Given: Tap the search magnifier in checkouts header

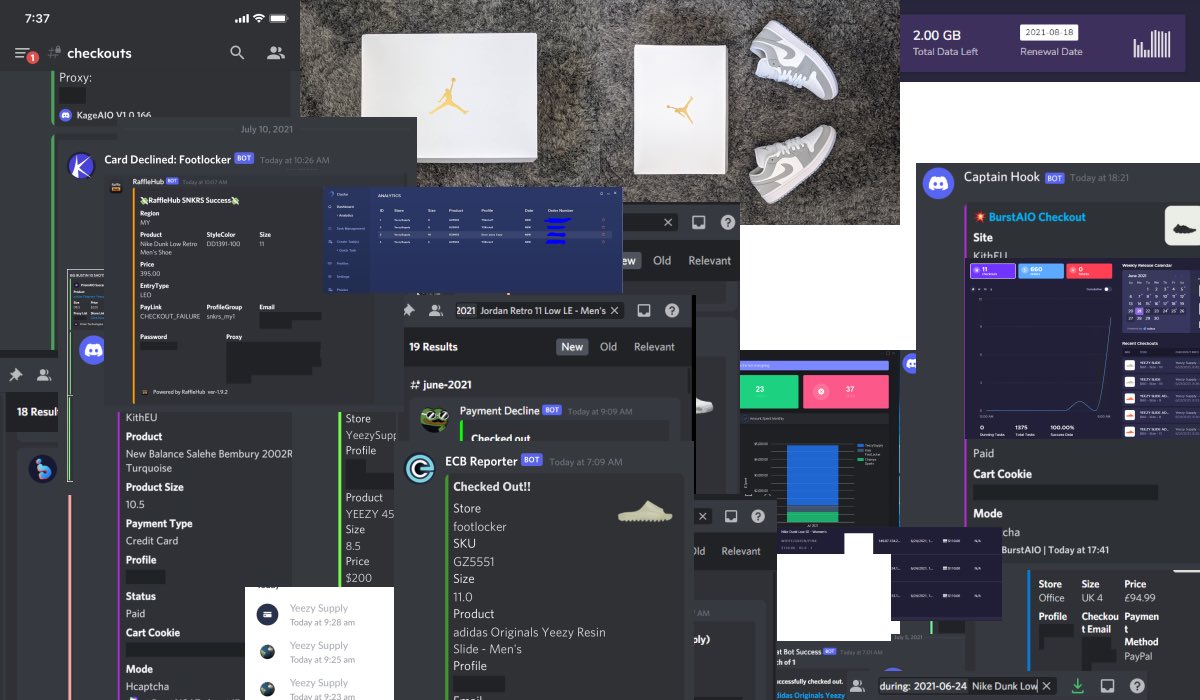Looking at the screenshot, I should pyautogui.click(x=237, y=53).
